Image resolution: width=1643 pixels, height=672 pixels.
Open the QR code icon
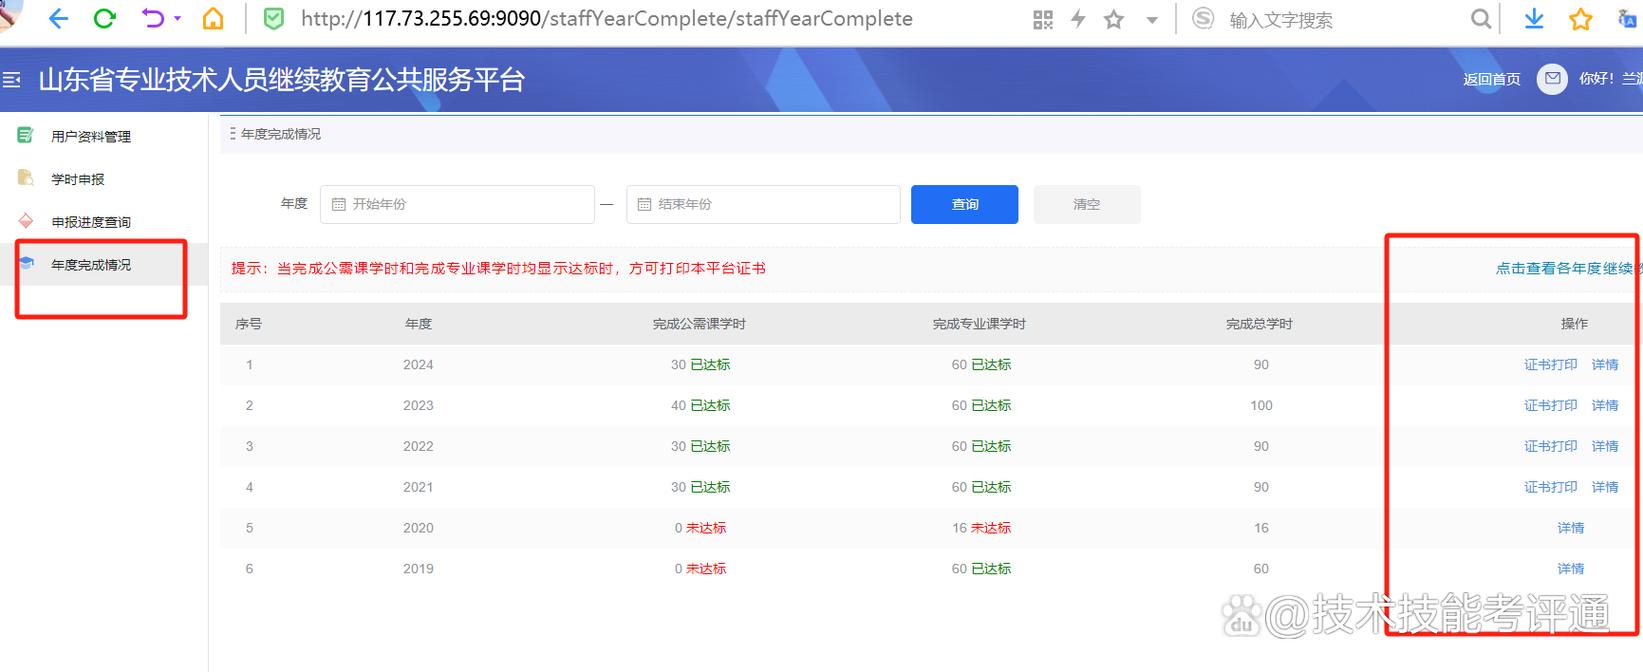1043,19
